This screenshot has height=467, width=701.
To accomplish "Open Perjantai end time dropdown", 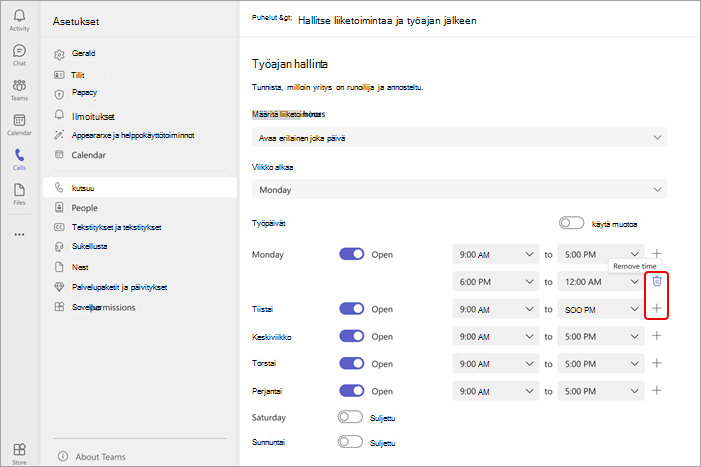I will point(601,391).
